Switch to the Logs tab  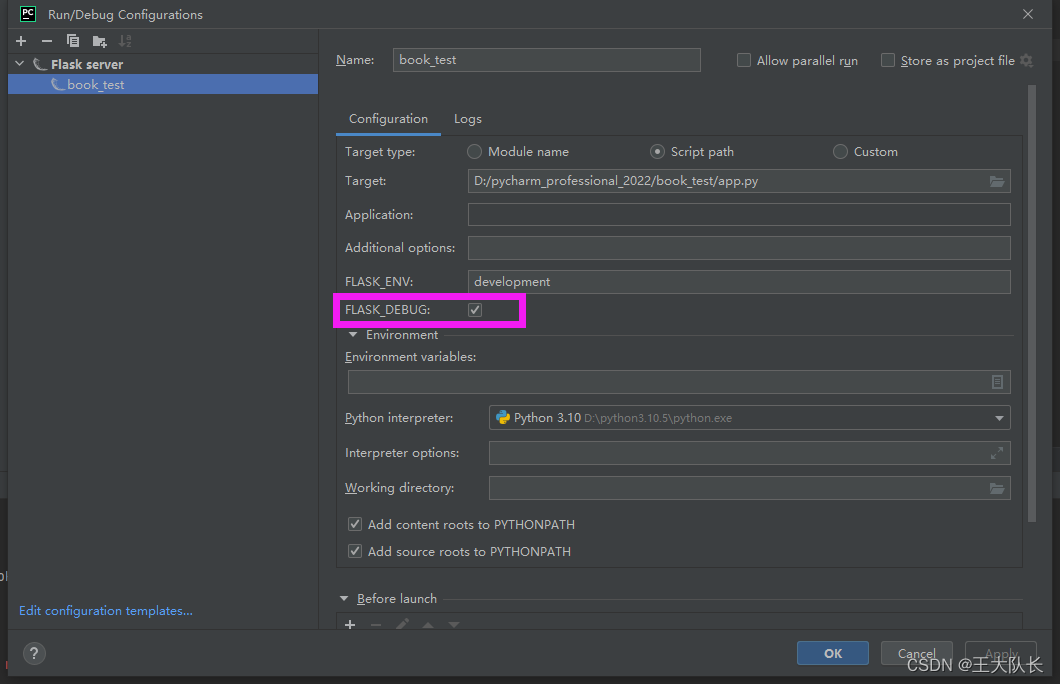coord(468,119)
